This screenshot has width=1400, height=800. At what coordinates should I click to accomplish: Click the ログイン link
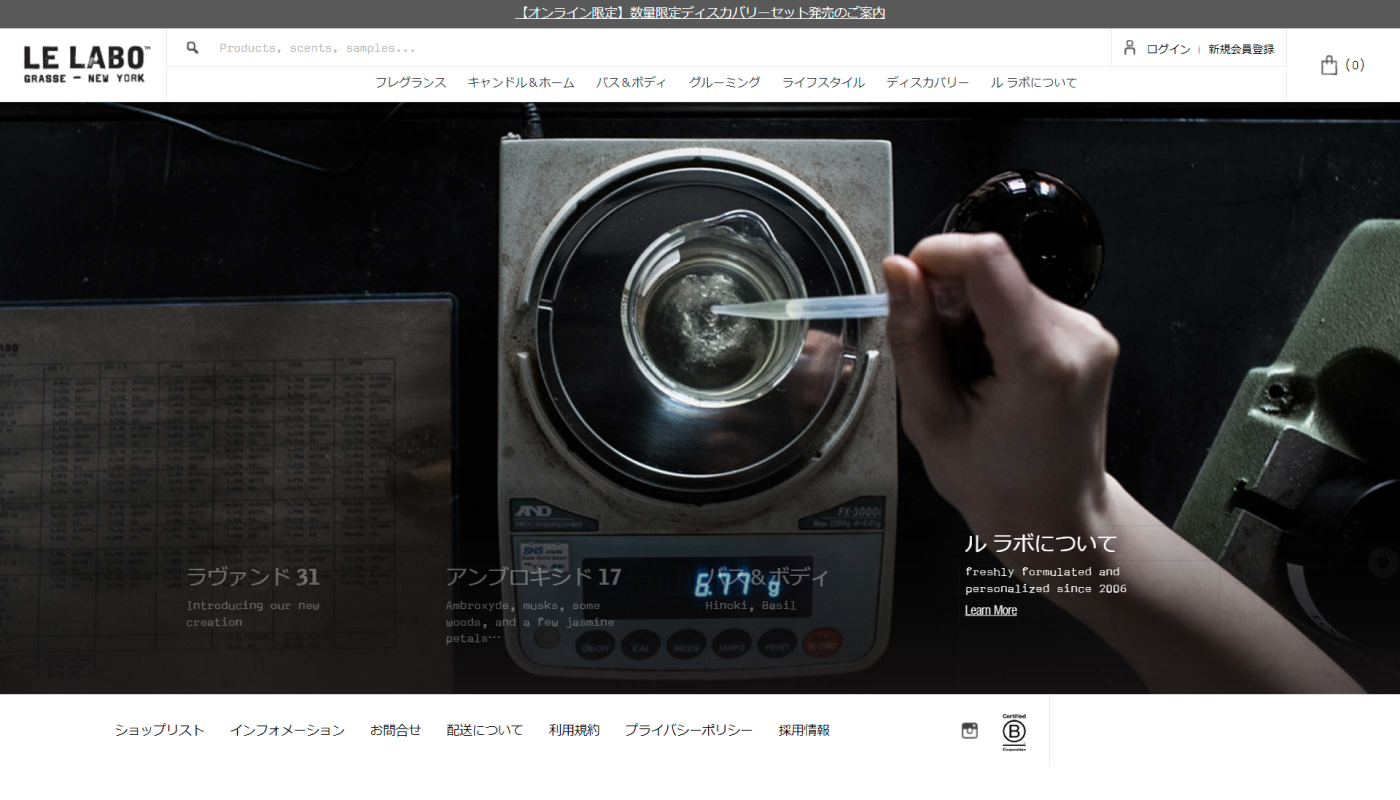[1167, 47]
